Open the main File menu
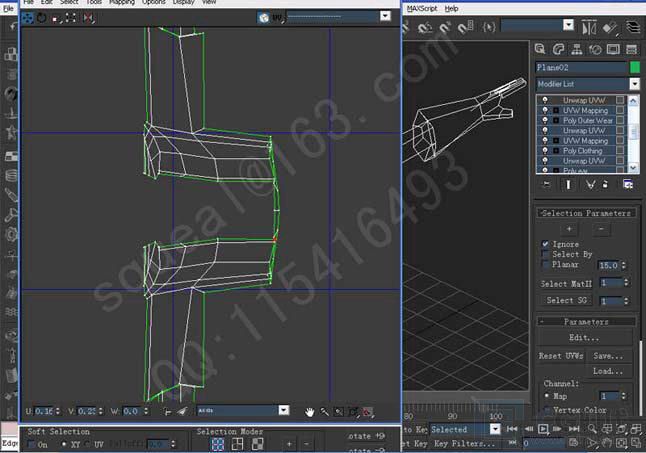646x453 pixels. pos(8,8)
